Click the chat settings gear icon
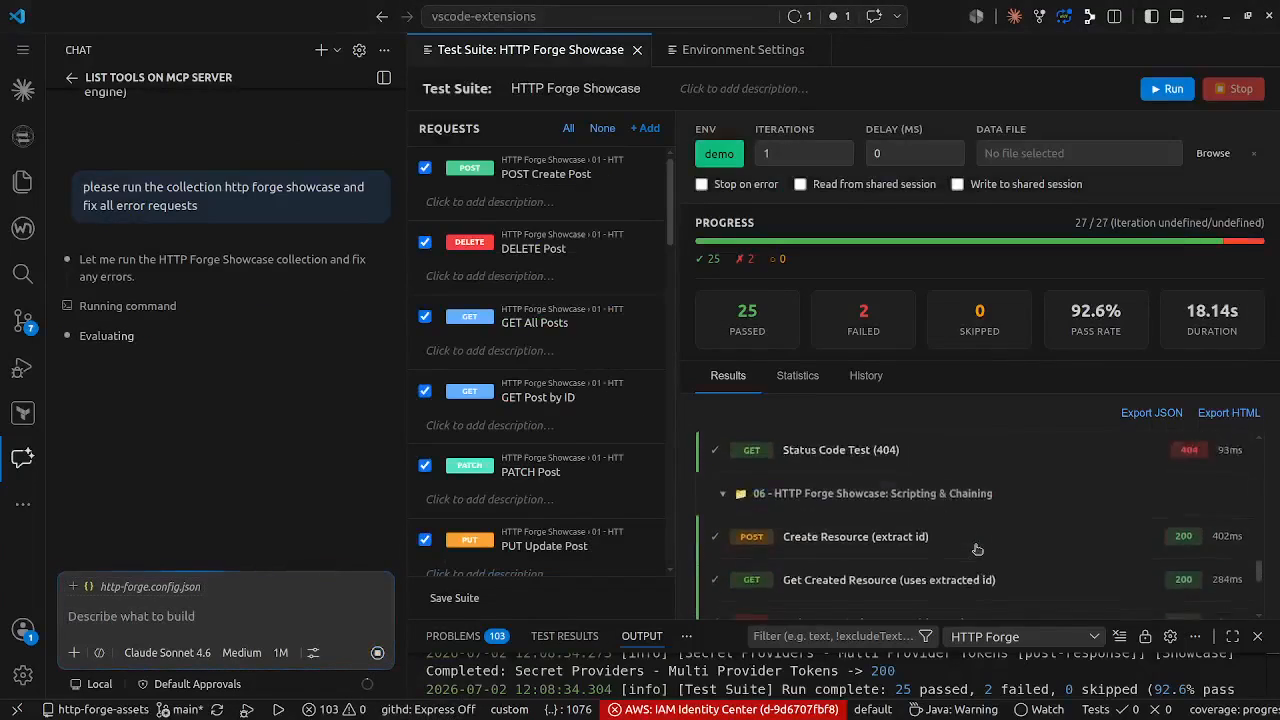1280x720 pixels. pyautogui.click(x=359, y=50)
